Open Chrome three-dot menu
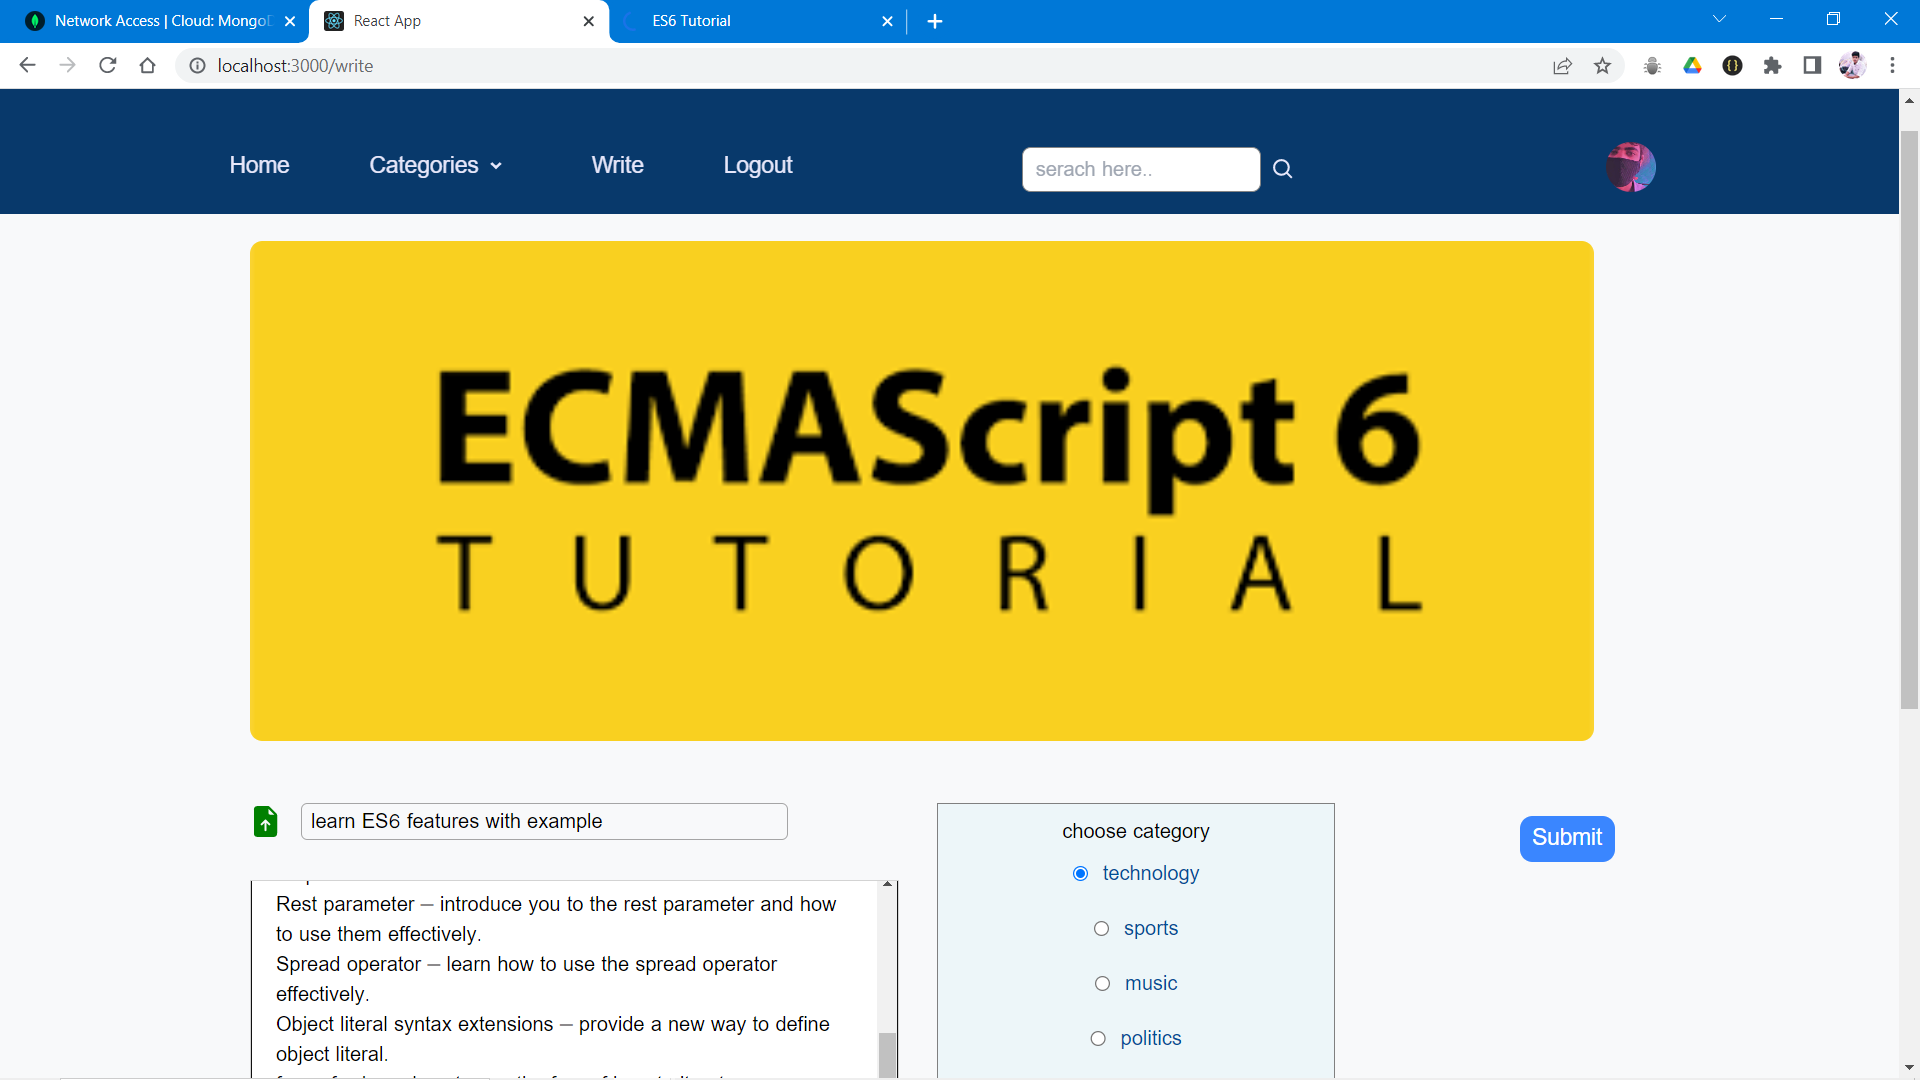Screen dimensions: 1920x1080 1892,66
